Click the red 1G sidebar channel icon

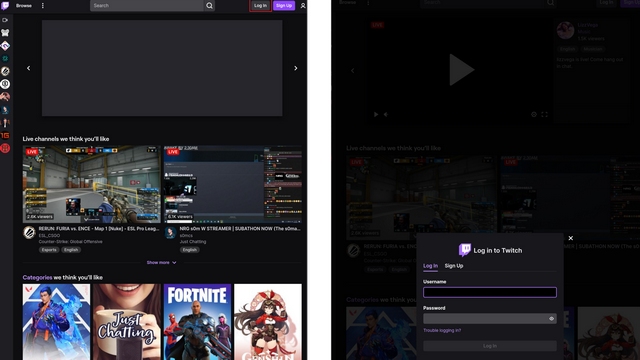(x=5, y=136)
